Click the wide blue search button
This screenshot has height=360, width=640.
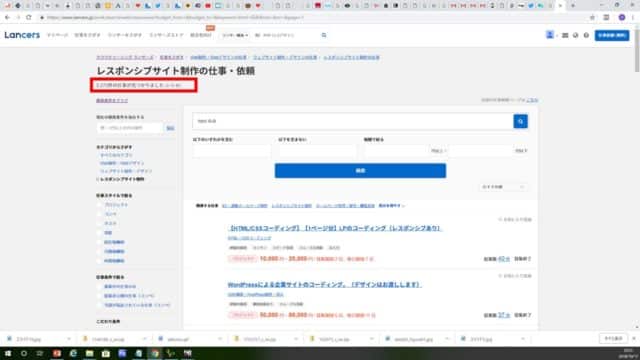(x=360, y=171)
